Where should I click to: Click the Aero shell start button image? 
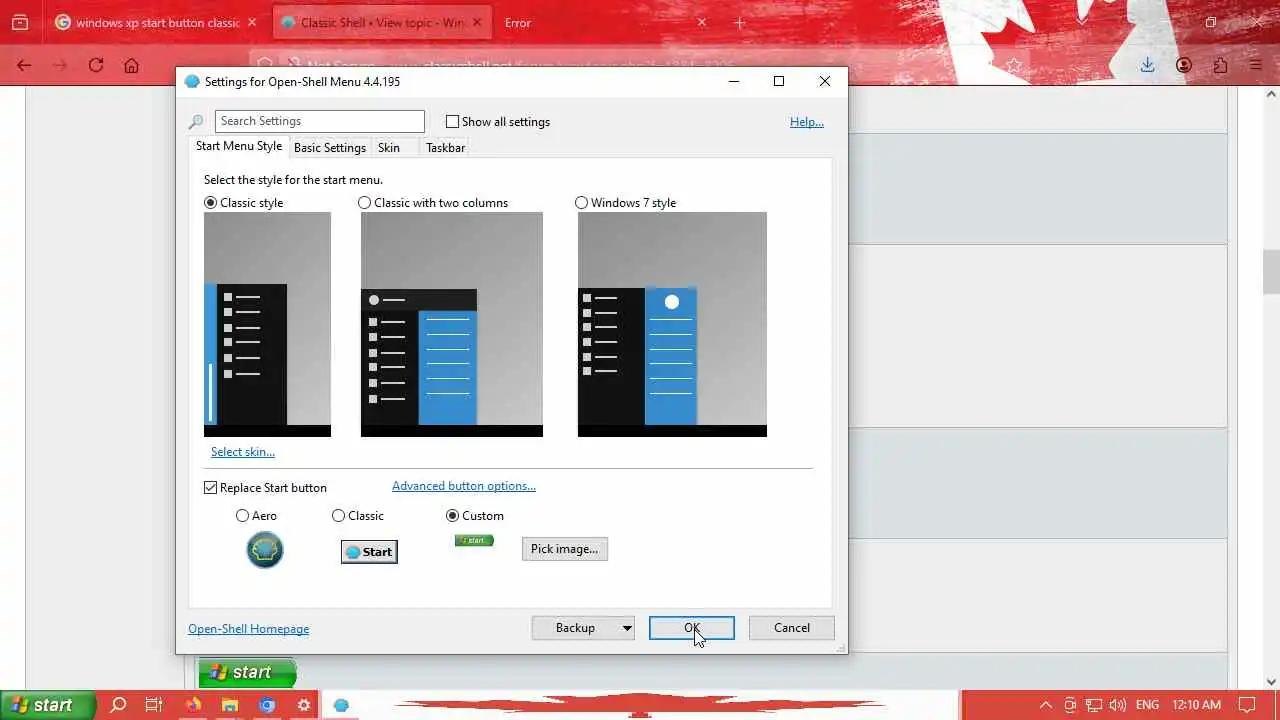point(265,550)
